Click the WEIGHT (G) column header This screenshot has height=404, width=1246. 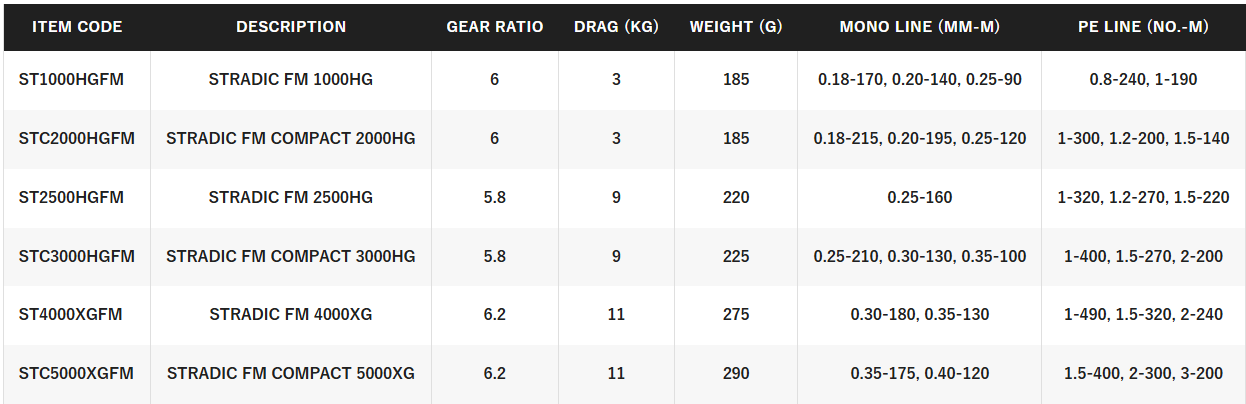coord(736,27)
